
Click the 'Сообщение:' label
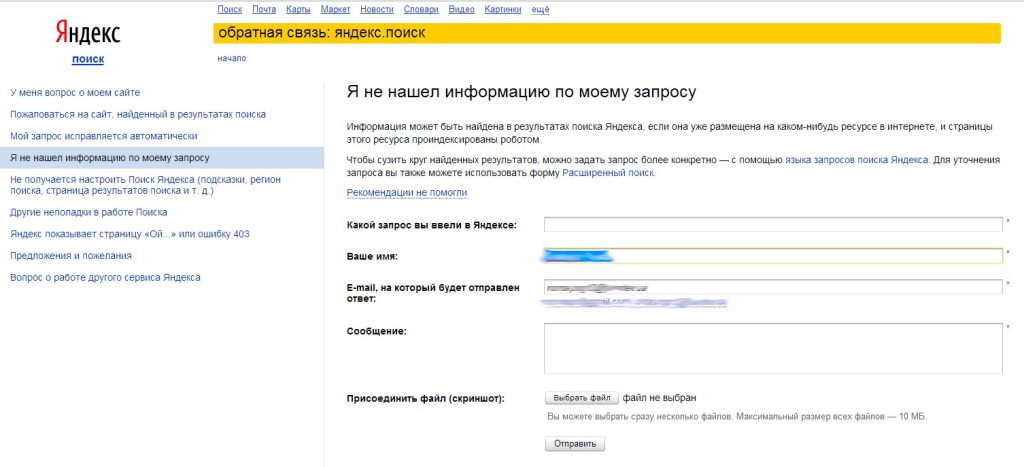377,331
